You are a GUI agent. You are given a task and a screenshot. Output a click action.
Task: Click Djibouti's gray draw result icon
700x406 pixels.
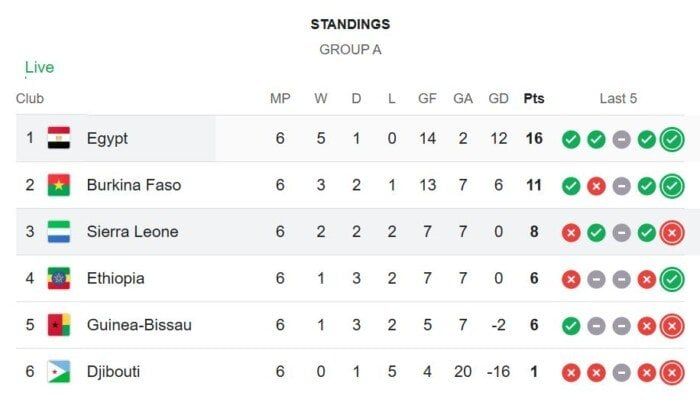tap(621, 373)
